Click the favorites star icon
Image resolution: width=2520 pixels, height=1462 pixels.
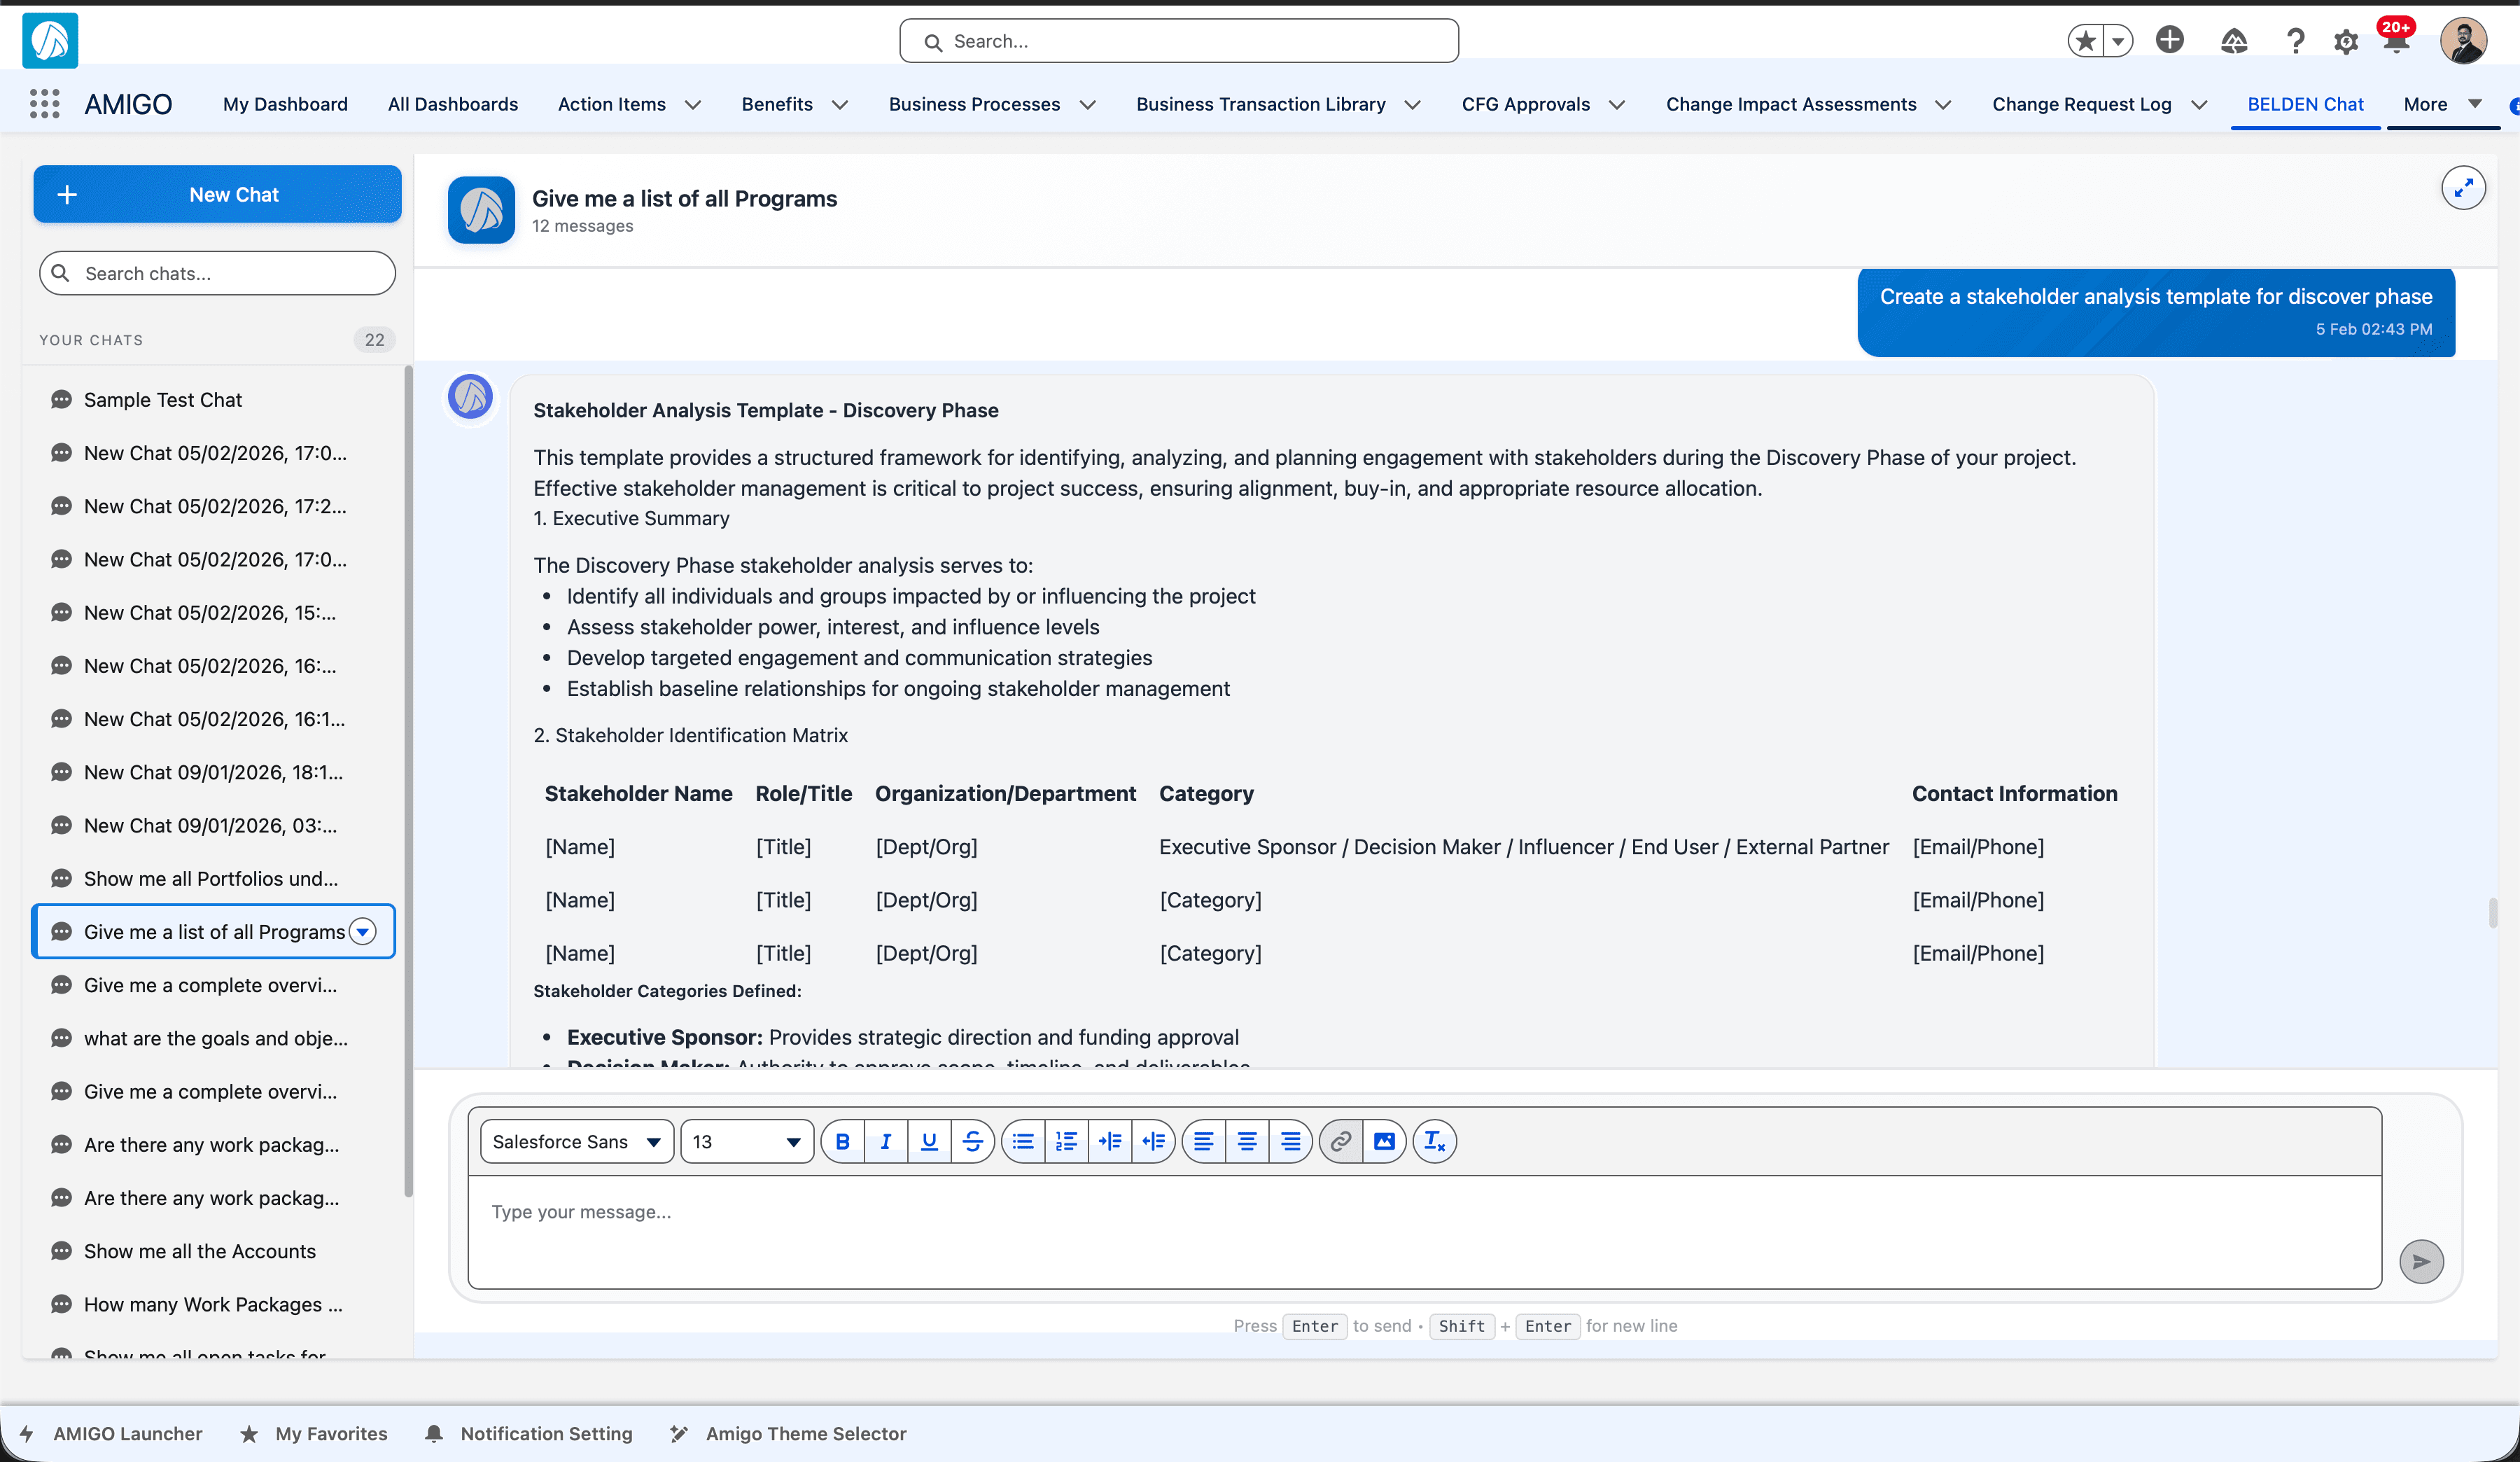tap(2085, 41)
